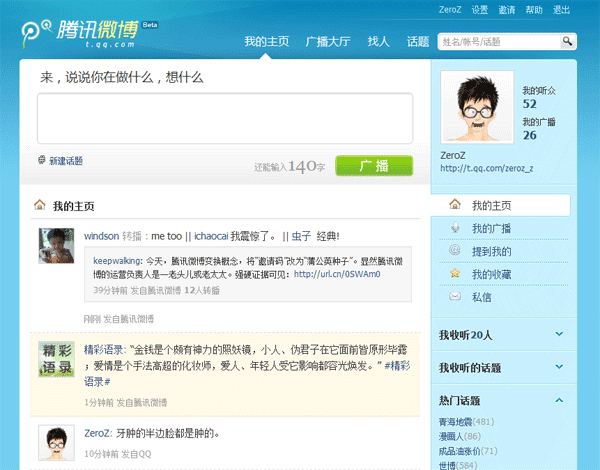Screen dimensions: 600x470
Task: Open 话题 navigation tab
Action: pyautogui.click(x=418, y=41)
